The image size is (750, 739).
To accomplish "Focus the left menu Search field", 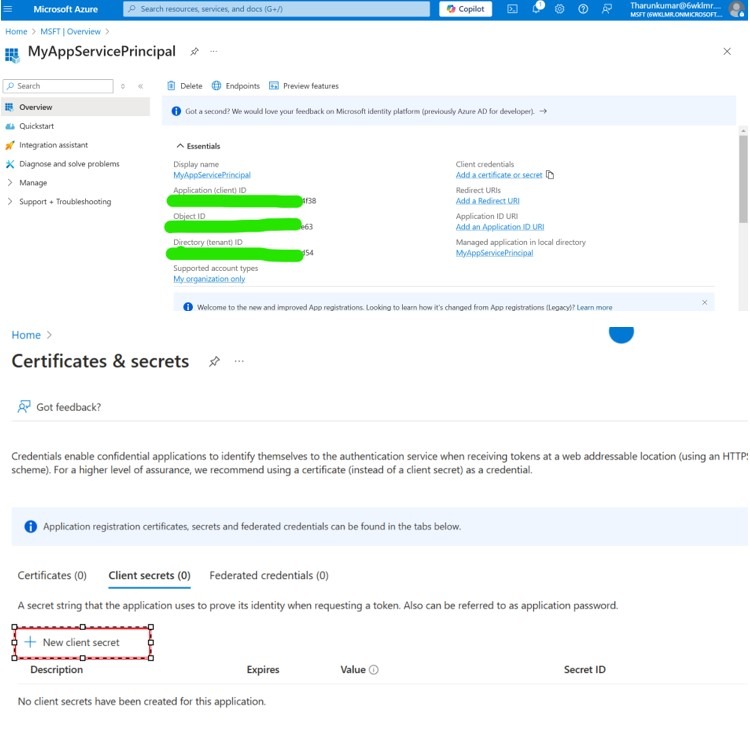I will pyautogui.click(x=58, y=86).
